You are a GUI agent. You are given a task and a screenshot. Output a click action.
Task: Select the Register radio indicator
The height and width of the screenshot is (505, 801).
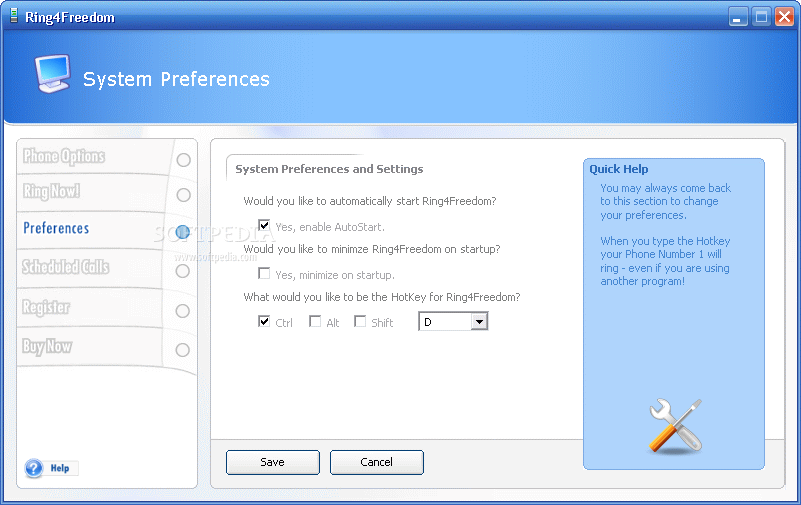(x=182, y=310)
